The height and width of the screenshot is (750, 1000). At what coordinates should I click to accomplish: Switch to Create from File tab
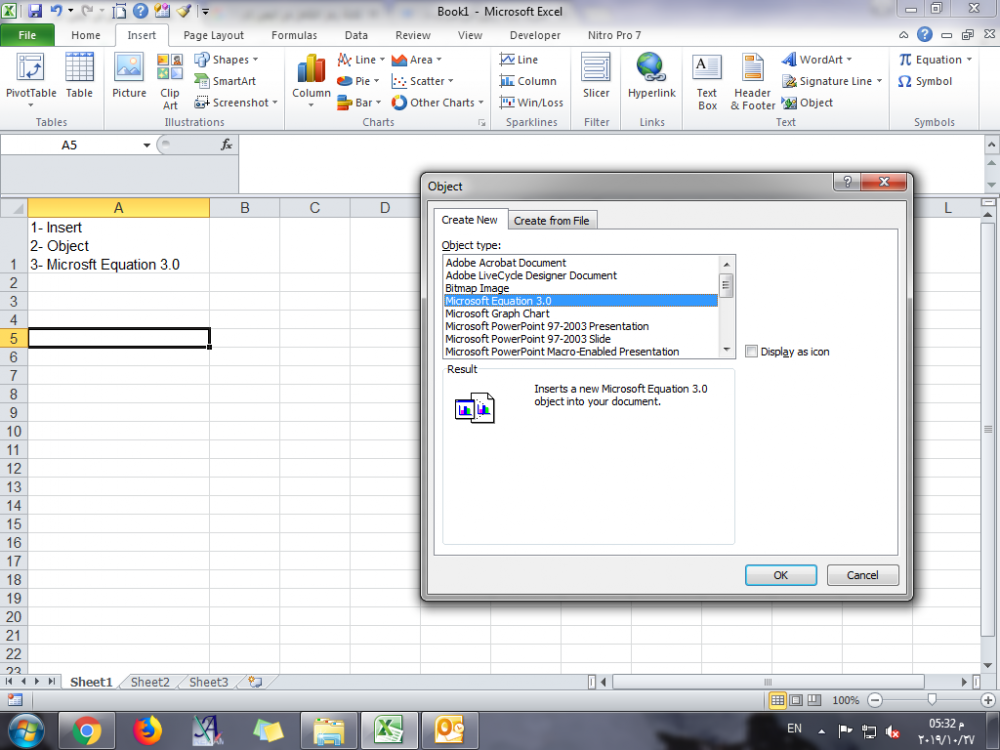pos(552,221)
